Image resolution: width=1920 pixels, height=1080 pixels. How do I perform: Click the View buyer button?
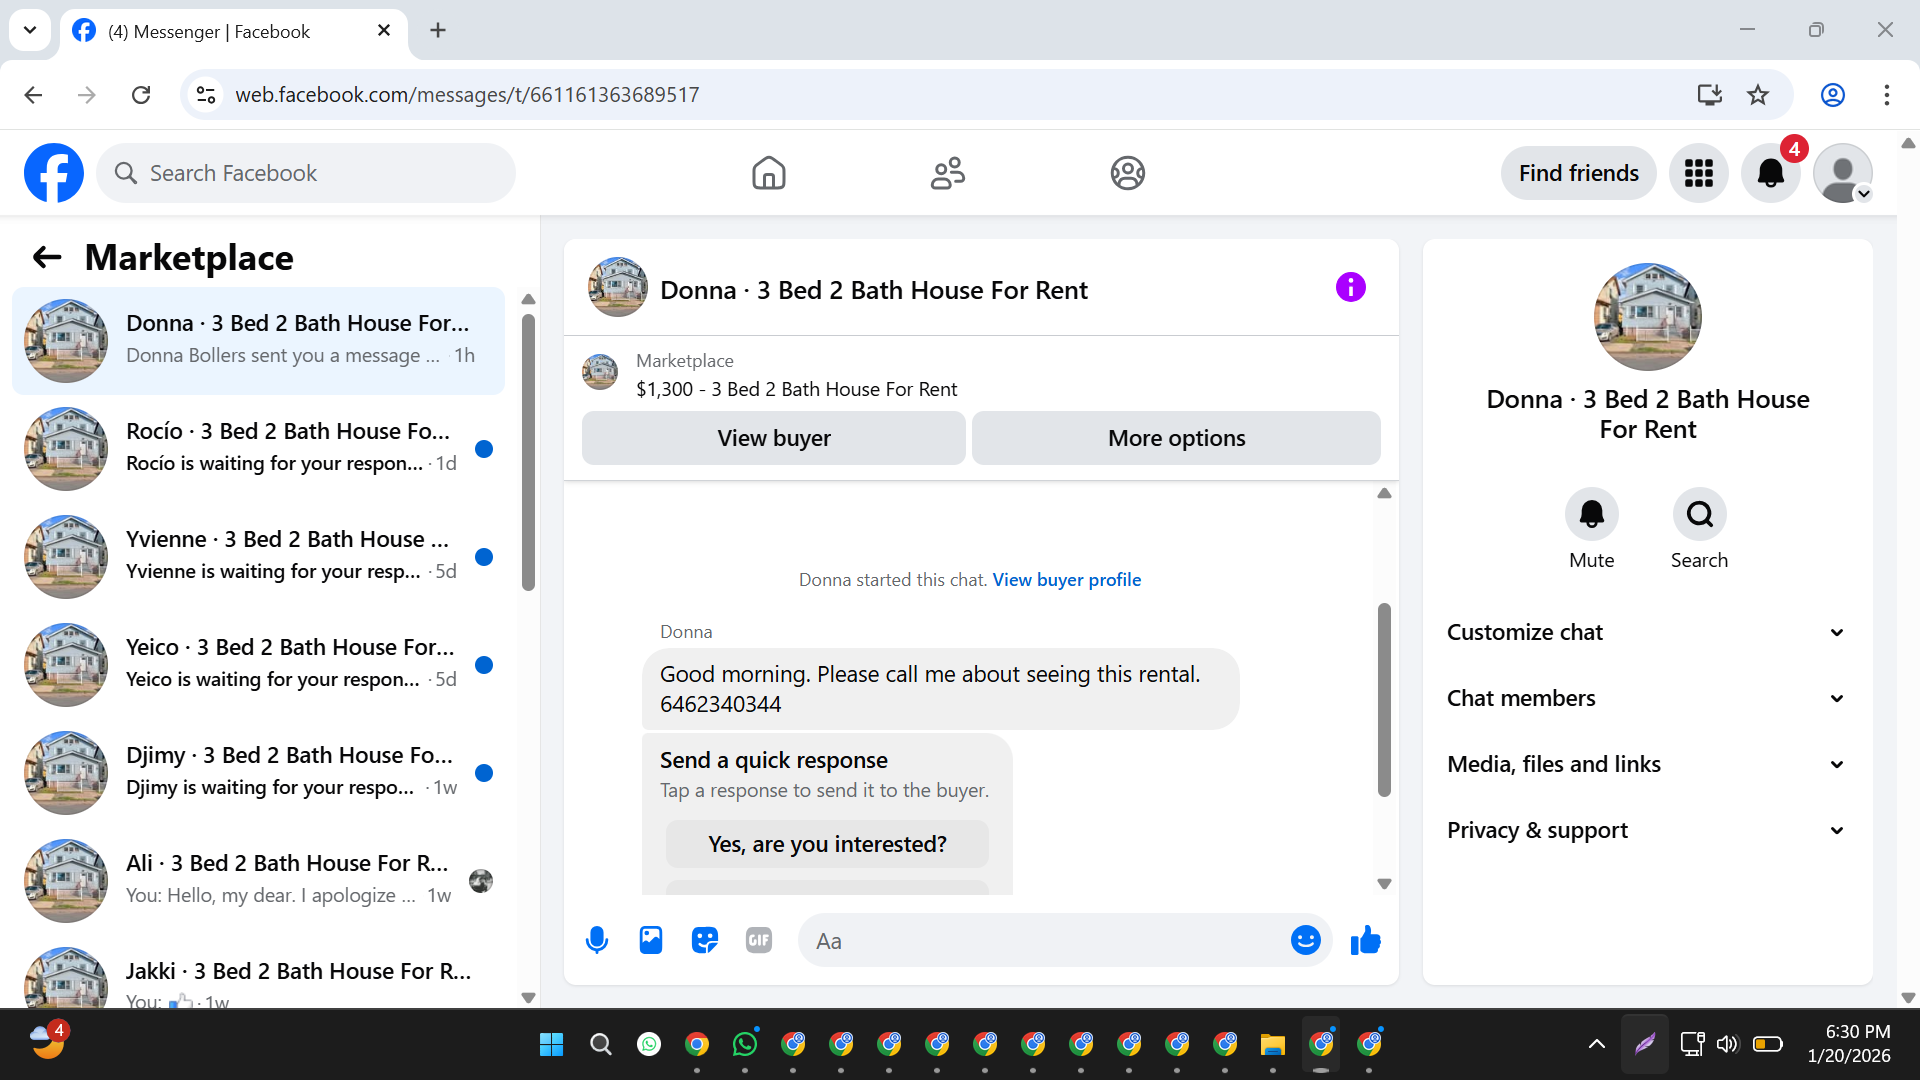coord(773,438)
